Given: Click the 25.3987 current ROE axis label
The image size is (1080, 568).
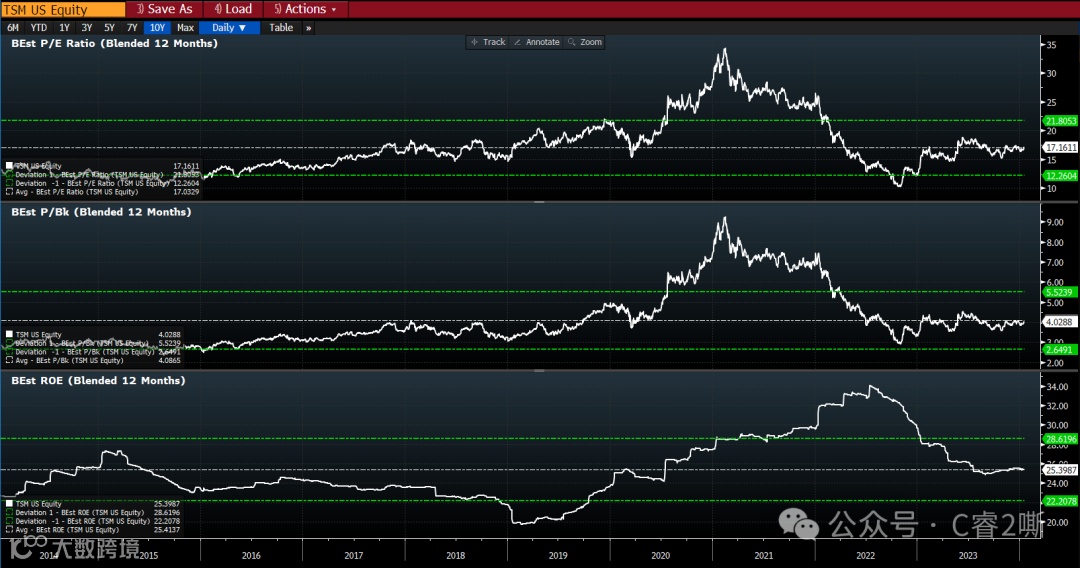Looking at the screenshot, I should tap(1060, 470).
